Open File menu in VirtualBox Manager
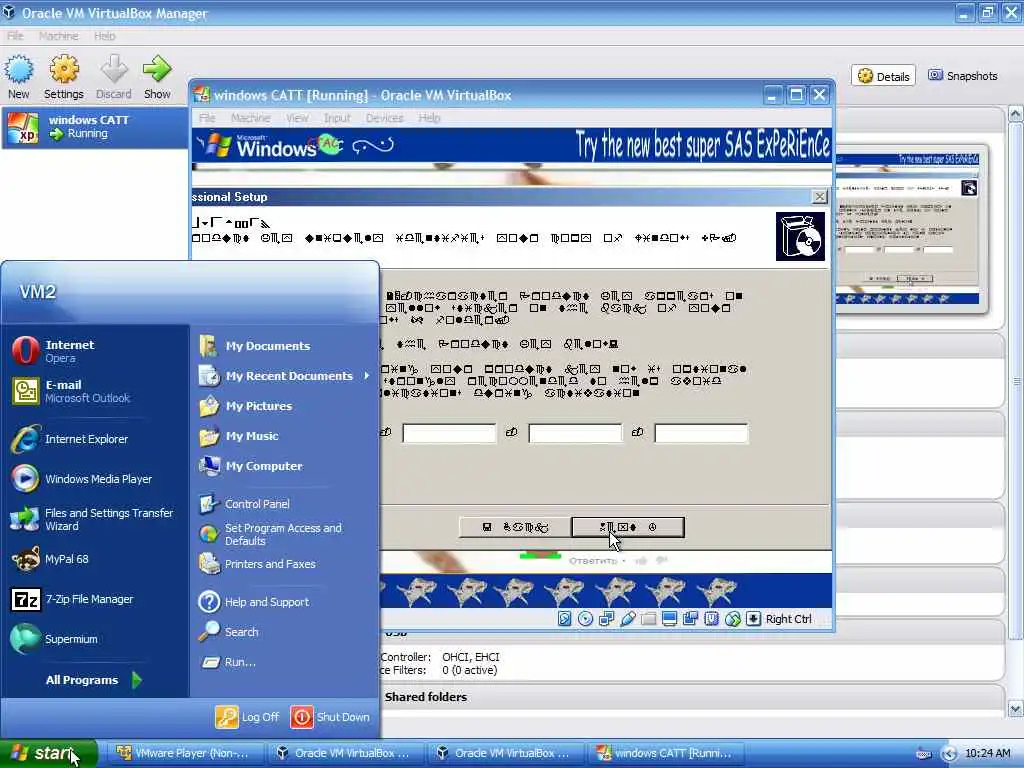The width and height of the screenshot is (1024, 768). click(x=15, y=36)
